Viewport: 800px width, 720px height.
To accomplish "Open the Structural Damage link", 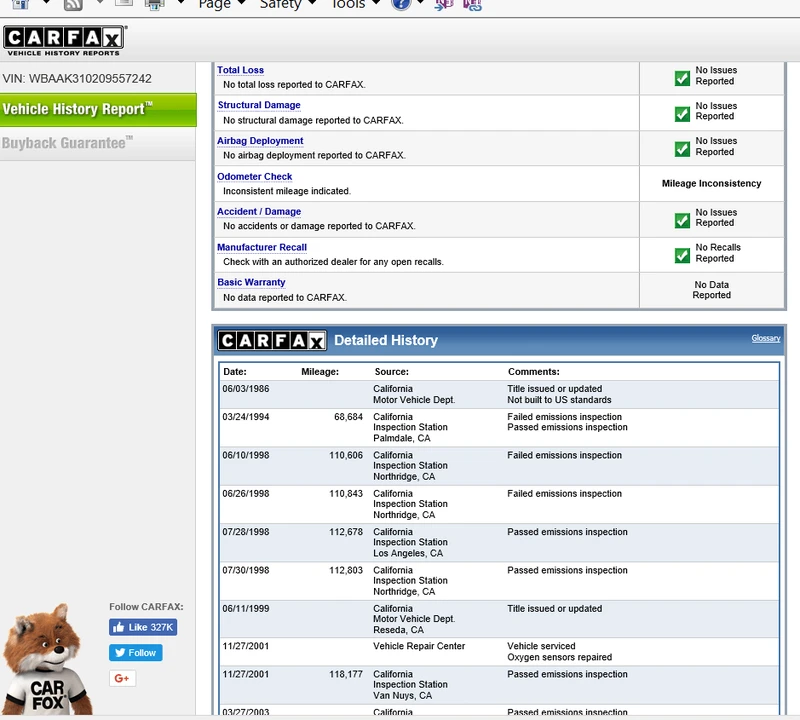I will (259, 105).
